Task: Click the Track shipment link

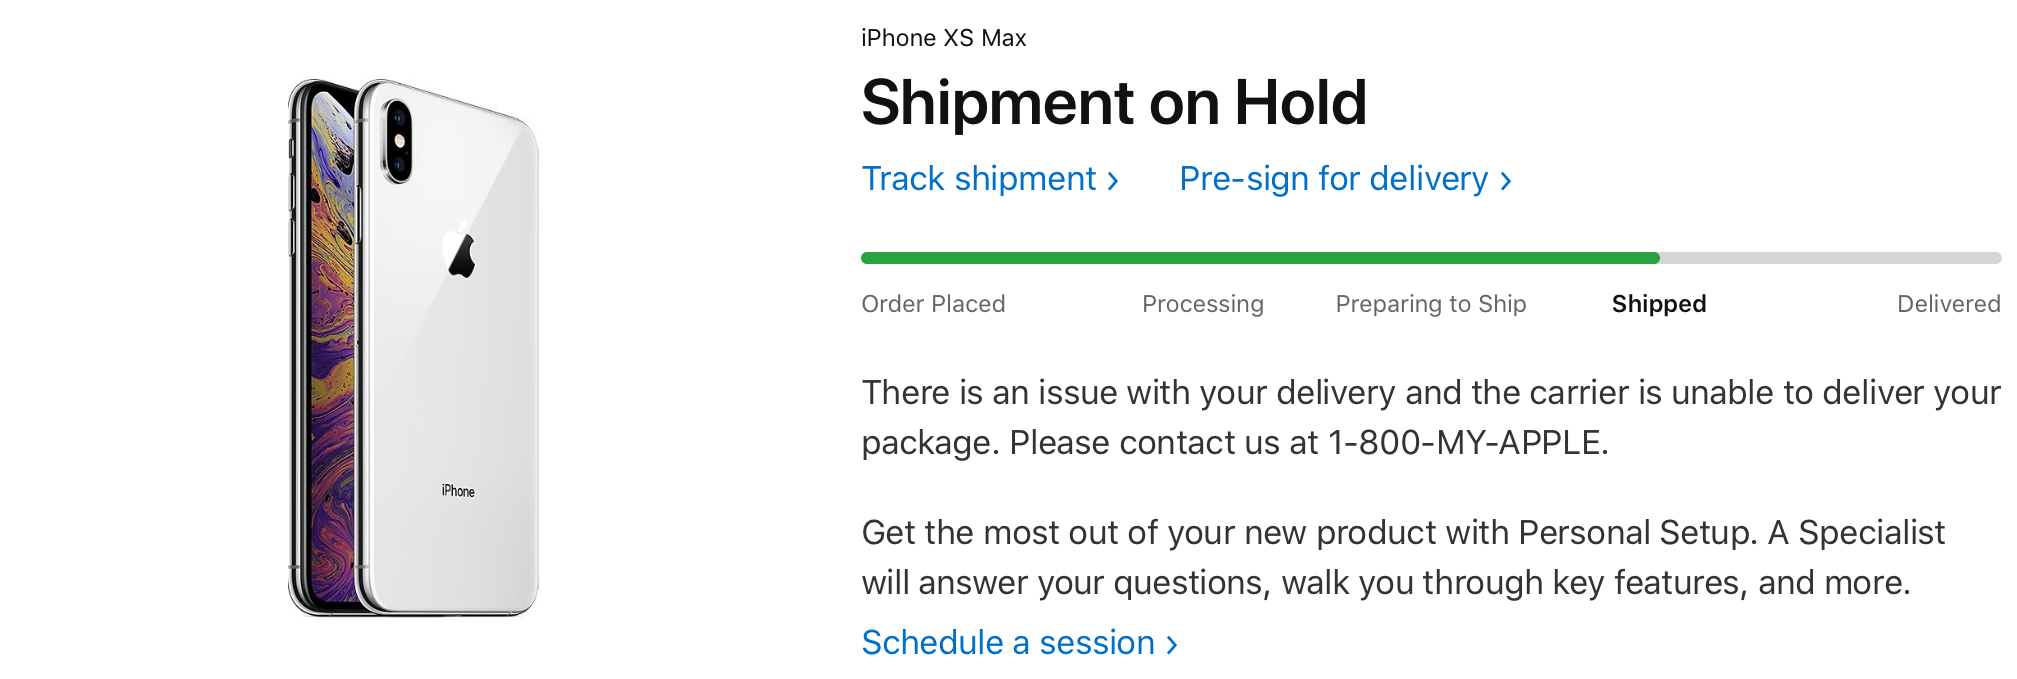Action: (x=979, y=179)
